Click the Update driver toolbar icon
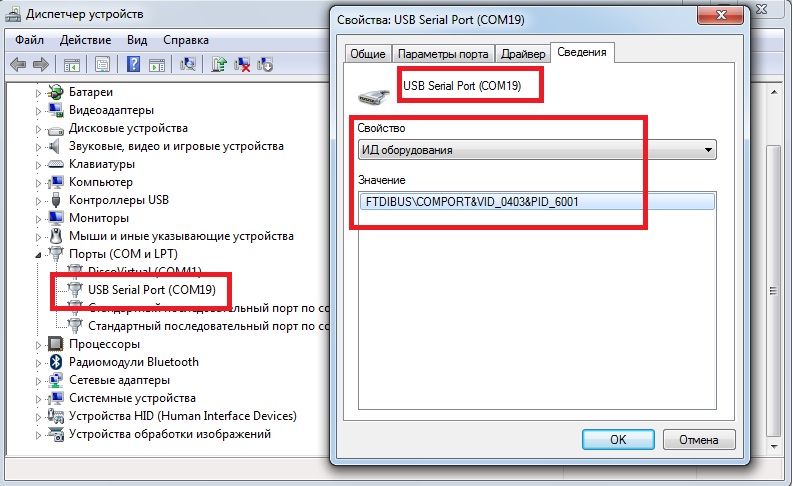This screenshot has width=793, height=486. coord(219,64)
